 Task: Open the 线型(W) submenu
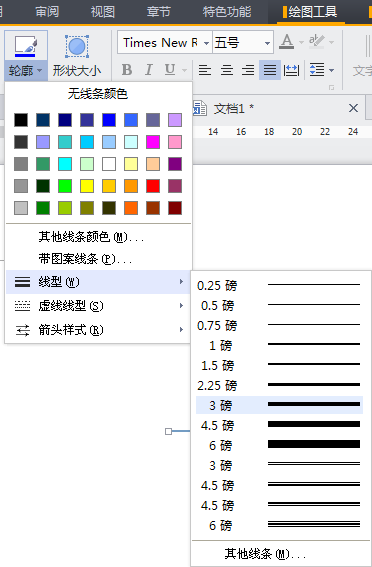[x=98, y=282]
